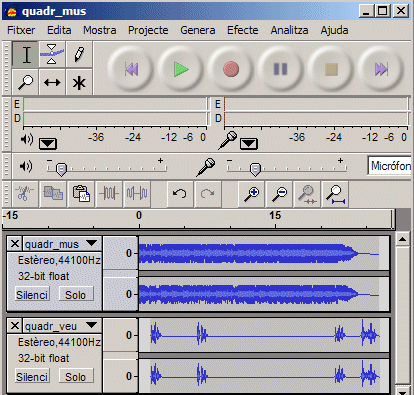Click the quadr_mus upper channel waveform
Image resolution: width=414 pixels, height=395 pixels.
pos(263,253)
